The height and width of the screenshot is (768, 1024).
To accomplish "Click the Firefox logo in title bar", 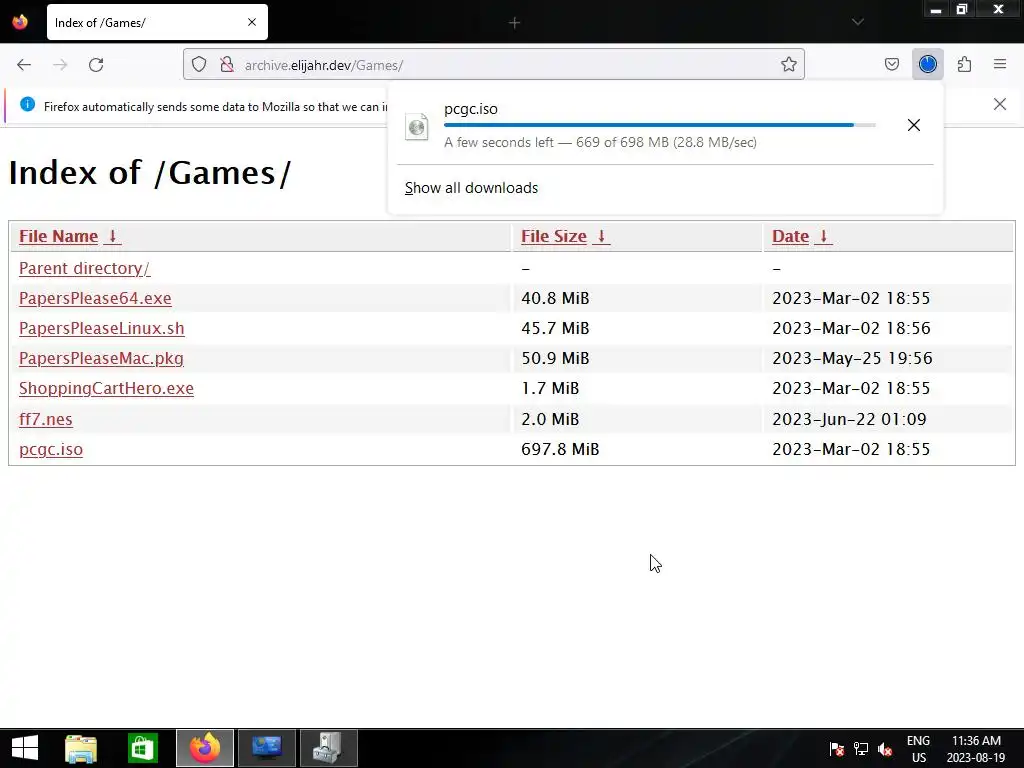I will coord(20,22).
